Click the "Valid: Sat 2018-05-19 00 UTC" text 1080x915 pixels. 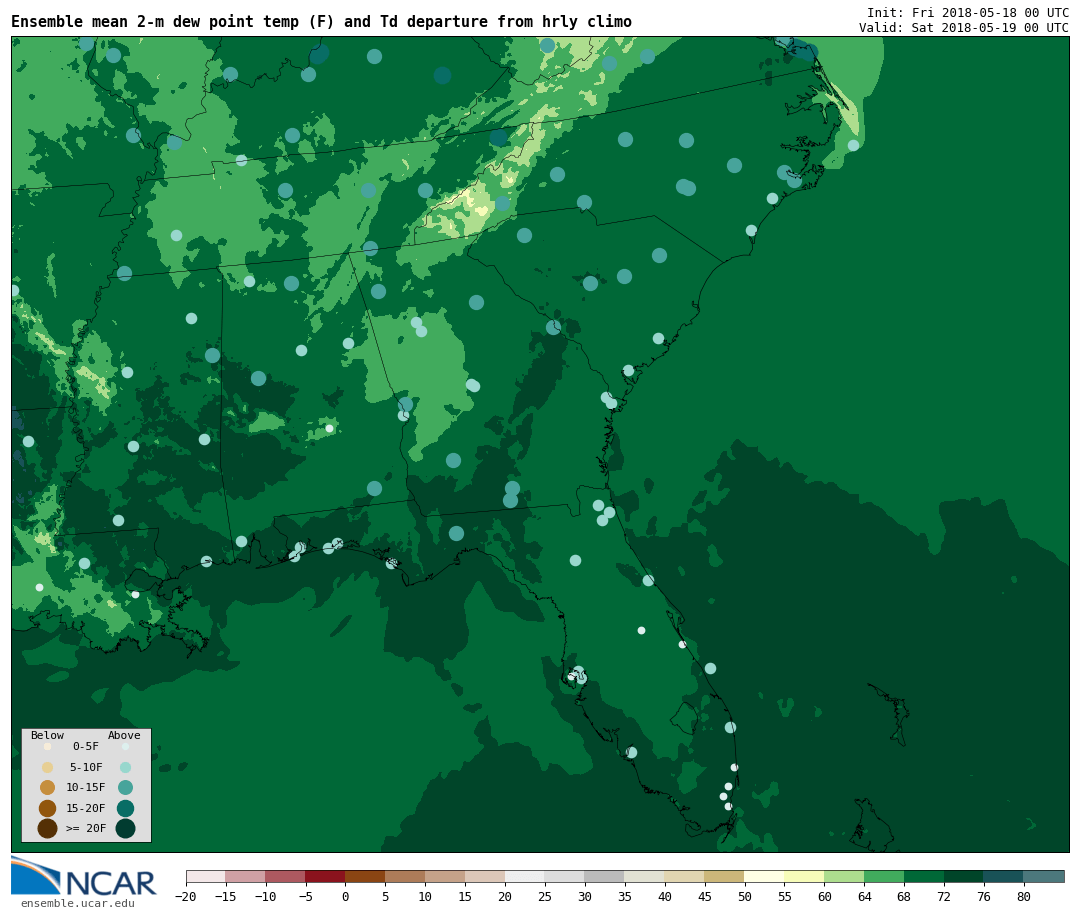pyautogui.click(x=964, y=28)
